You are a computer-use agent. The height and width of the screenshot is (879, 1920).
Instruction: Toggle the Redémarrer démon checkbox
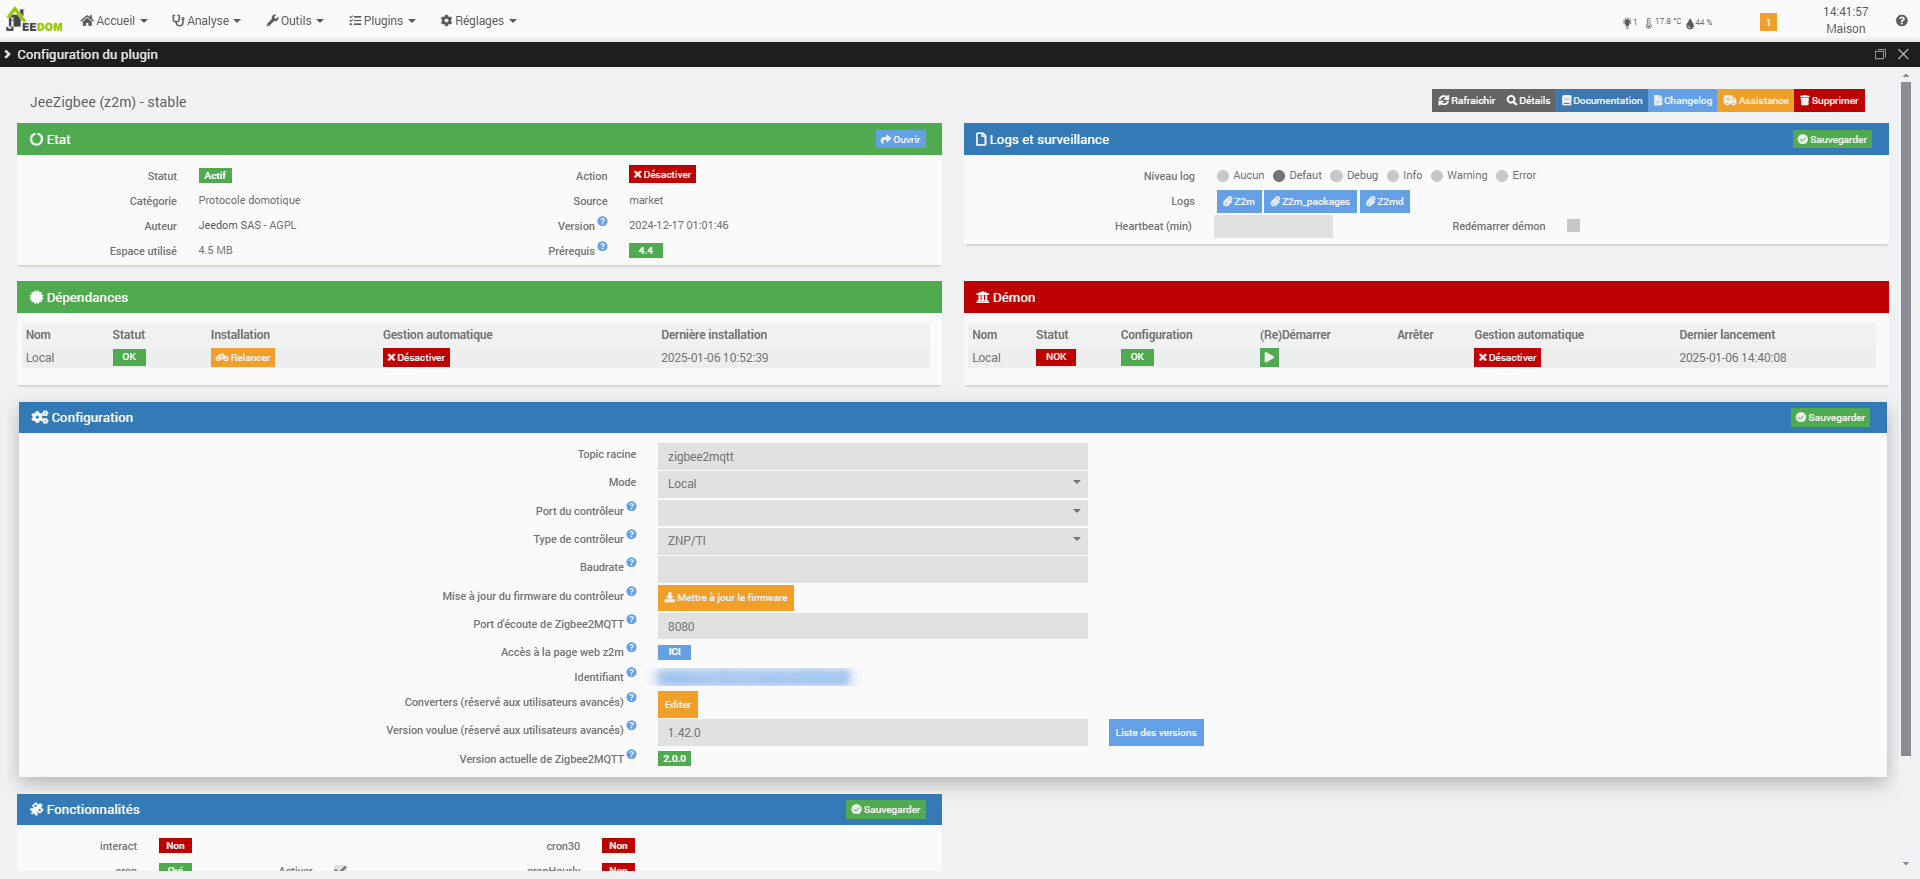pos(1573,226)
